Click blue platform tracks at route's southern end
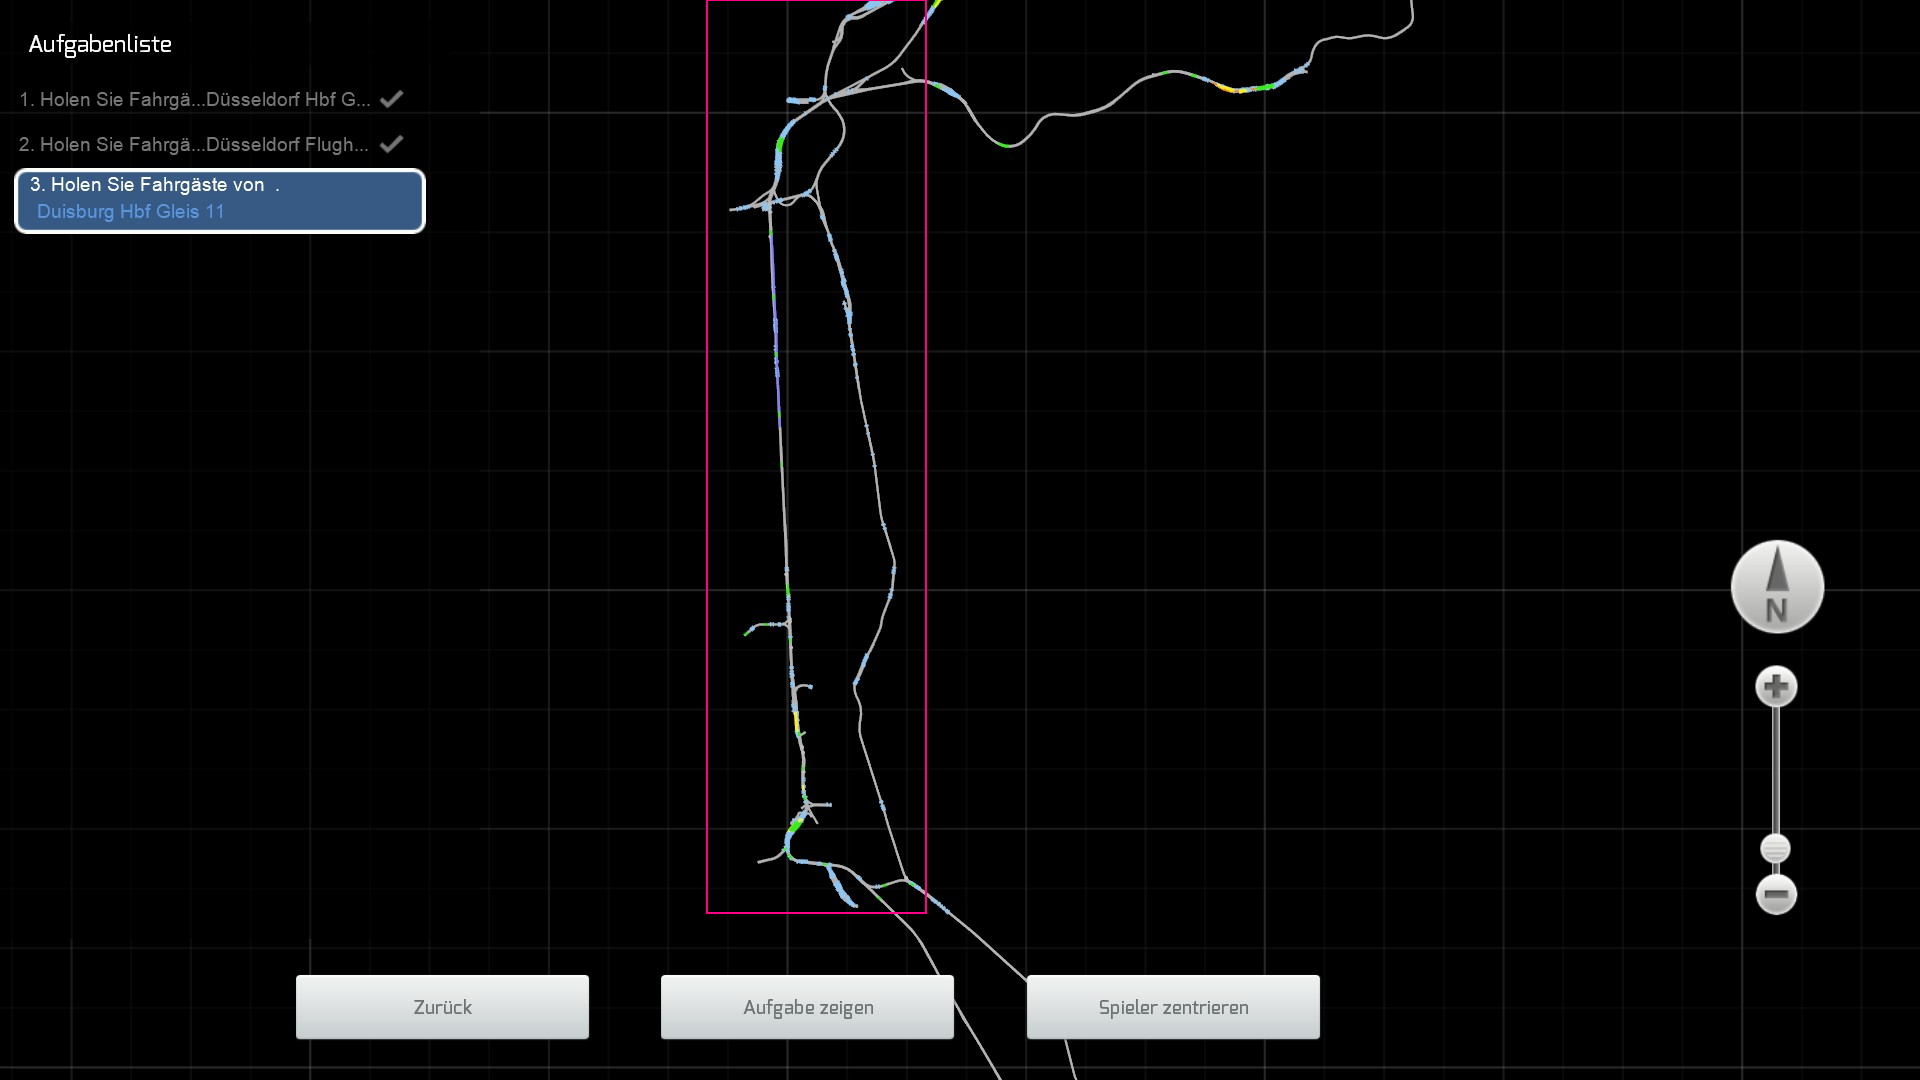The image size is (1920, 1080). (840, 887)
